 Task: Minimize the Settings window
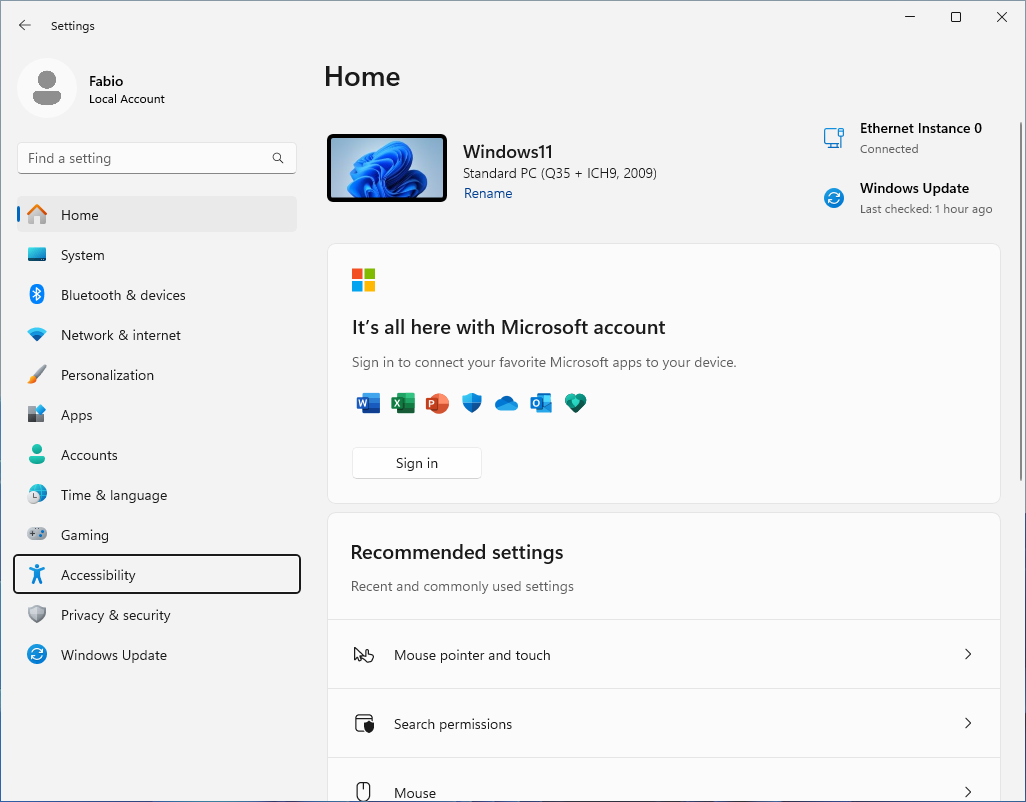click(x=910, y=17)
